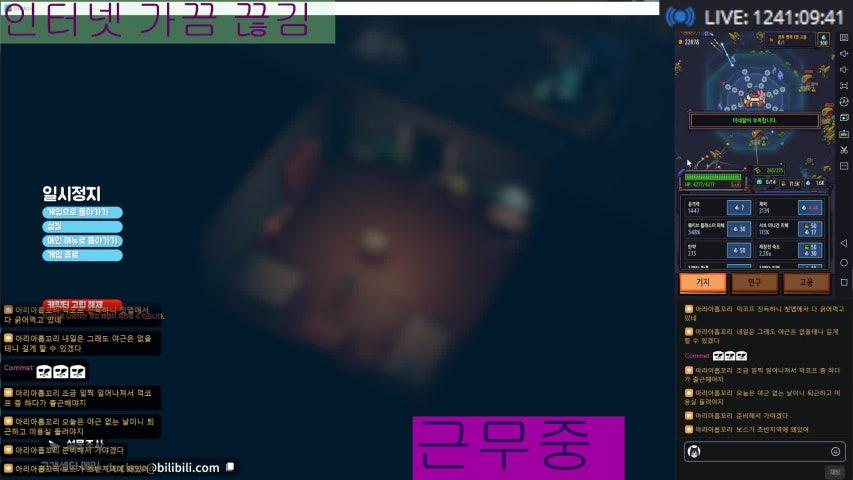Upgrade 공격력 1447 with its blue button
The height and width of the screenshot is (480, 853).
tap(739, 207)
